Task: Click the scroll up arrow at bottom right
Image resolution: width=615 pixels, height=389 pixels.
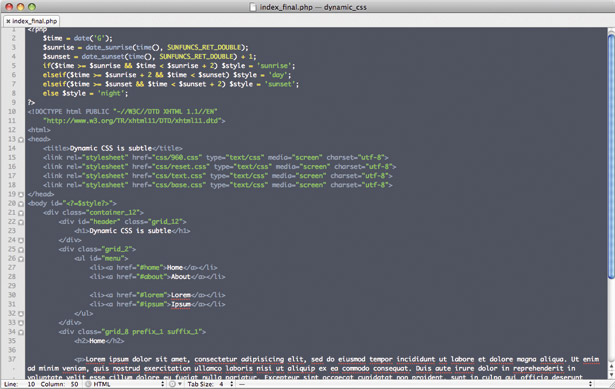Action: 611,365
